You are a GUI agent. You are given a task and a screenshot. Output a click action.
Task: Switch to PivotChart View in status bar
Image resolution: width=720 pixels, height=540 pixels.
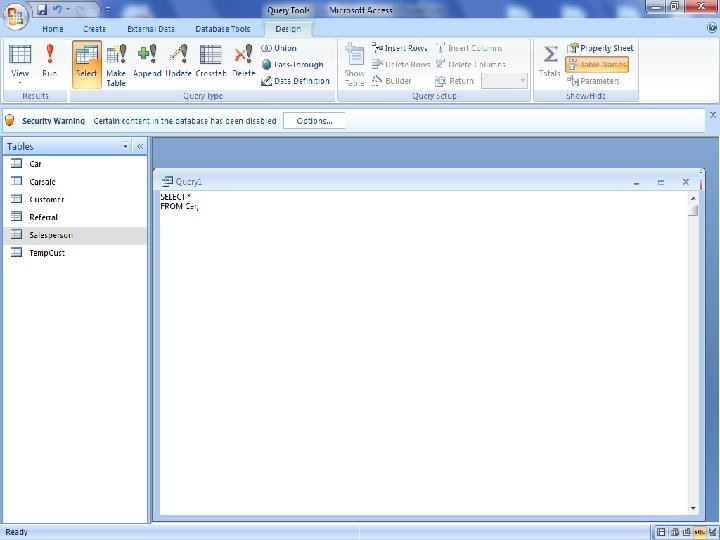click(687, 532)
